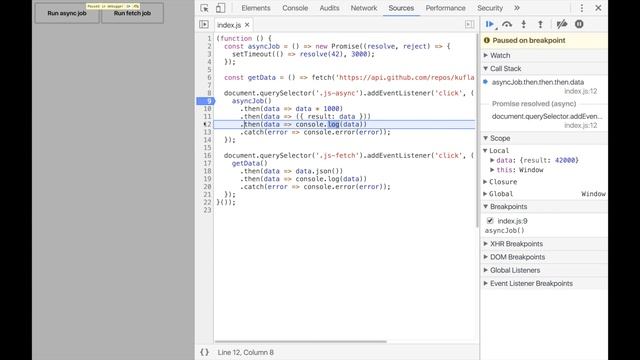
Task: Toggle the device toolbar icon
Action: pyautogui.click(x=220, y=8)
